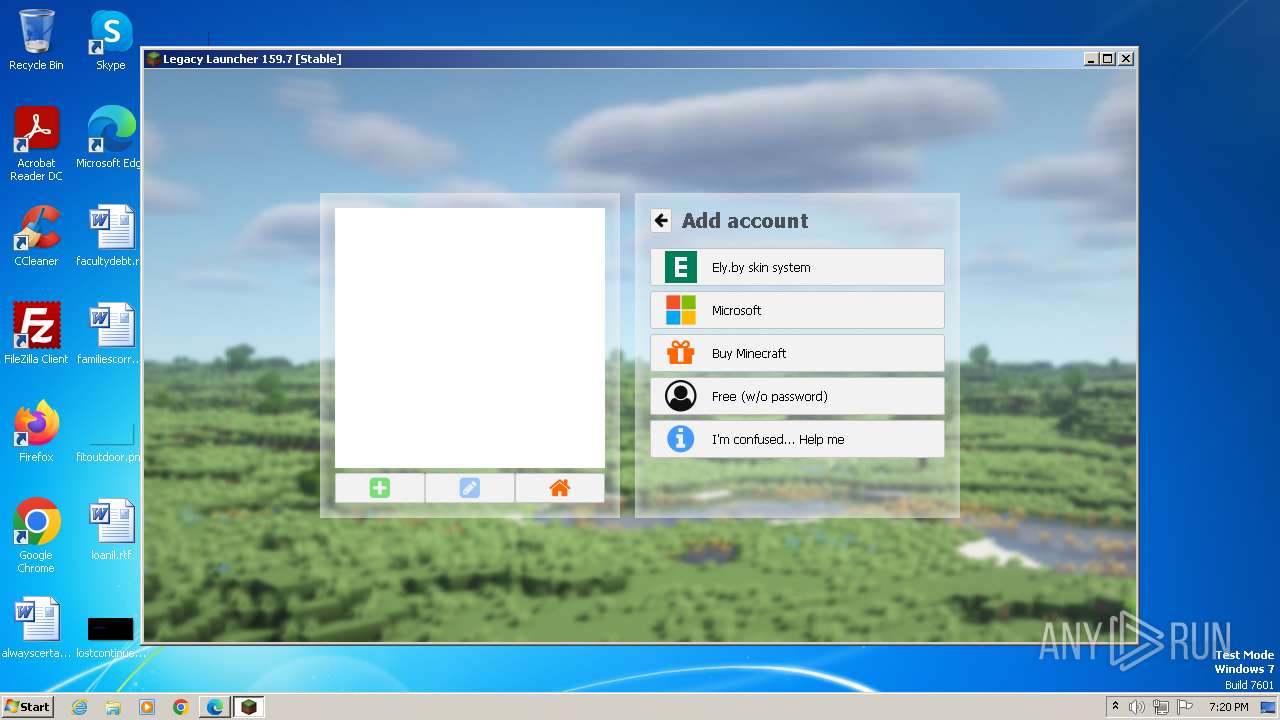
Task: Open Internet Explorer from taskbar
Action: tap(79, 707)
